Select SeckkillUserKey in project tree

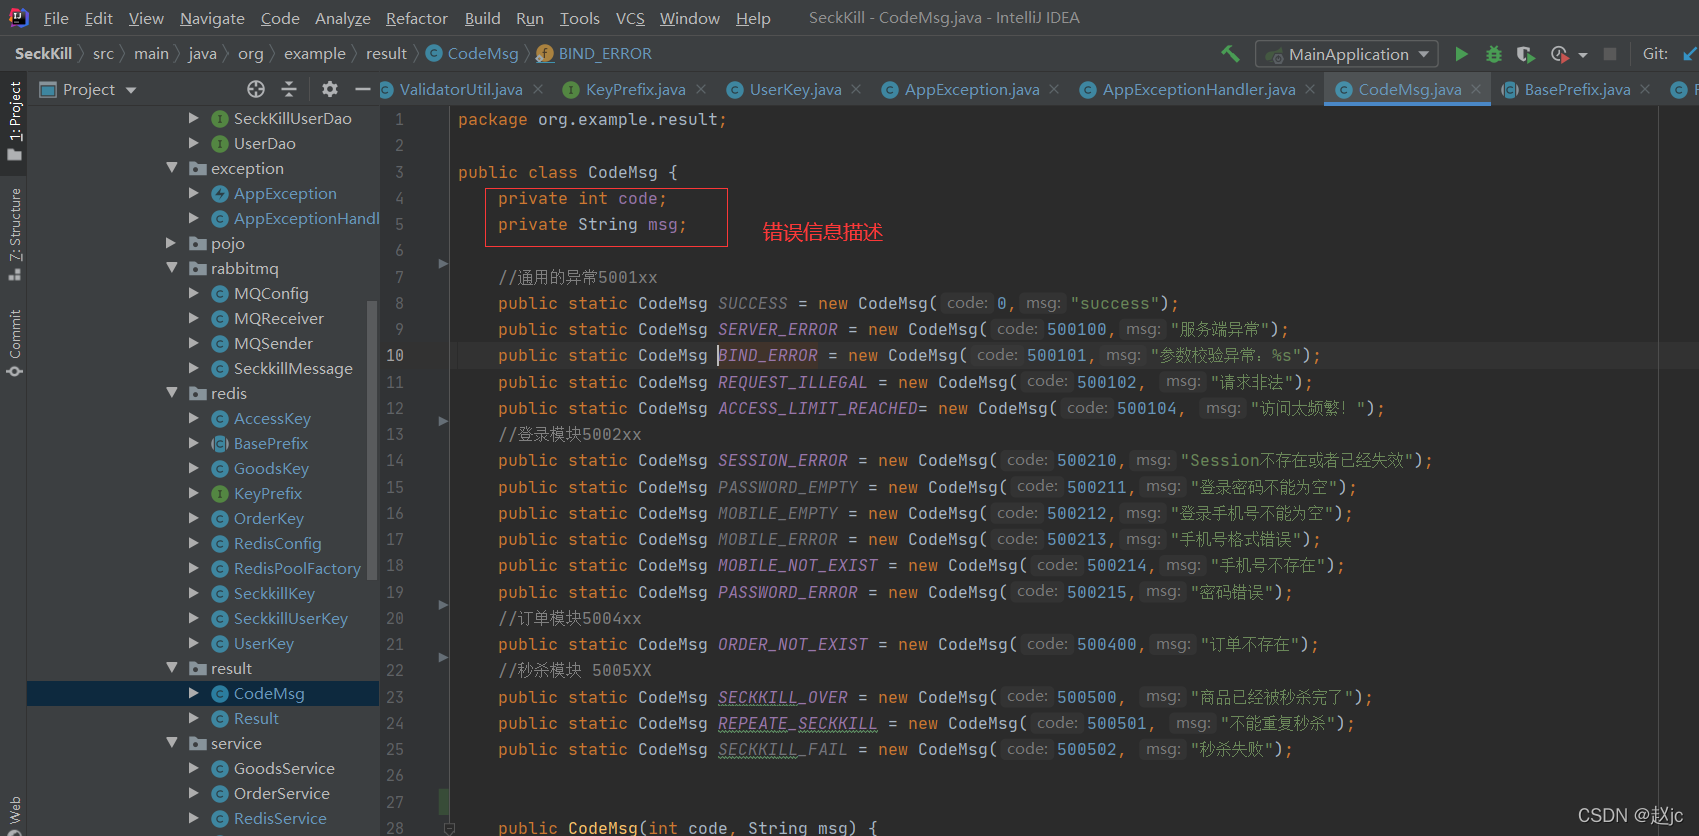pyautogui.click(x=290, y=618)
